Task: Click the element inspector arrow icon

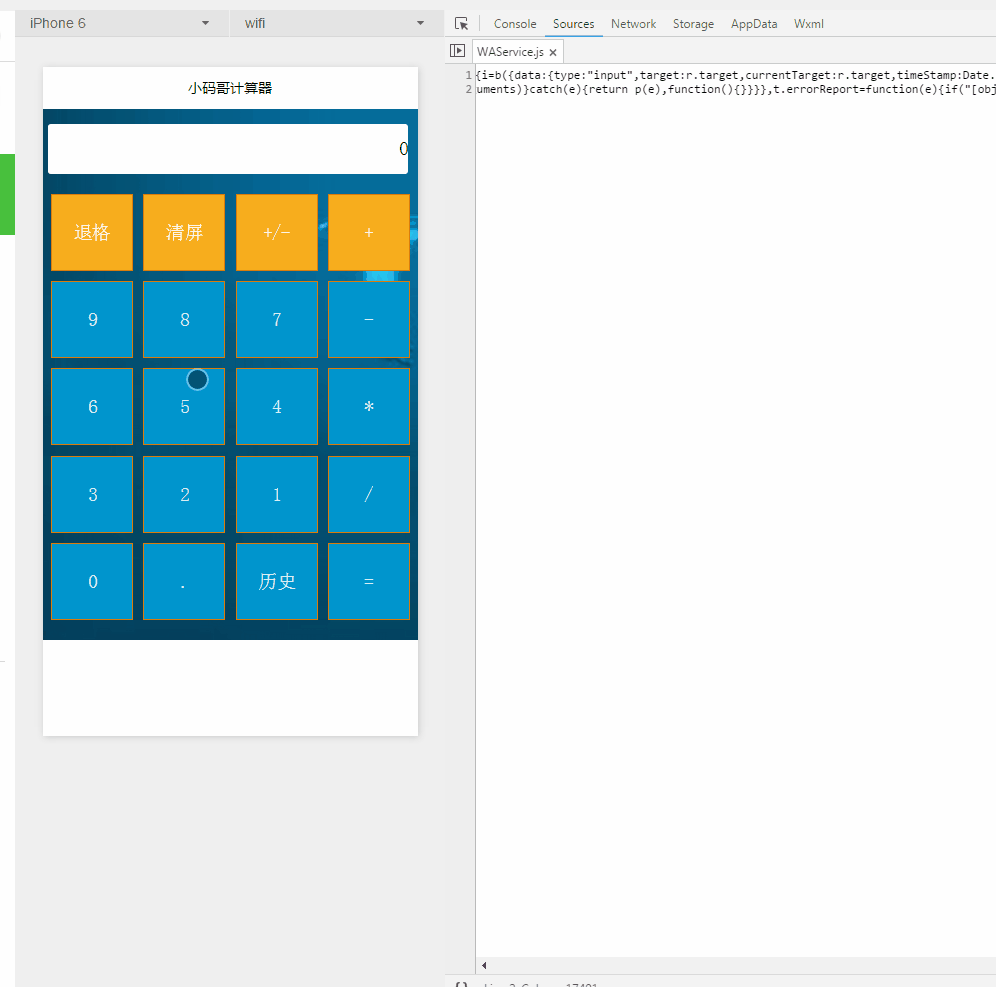Action: point(462,24)
